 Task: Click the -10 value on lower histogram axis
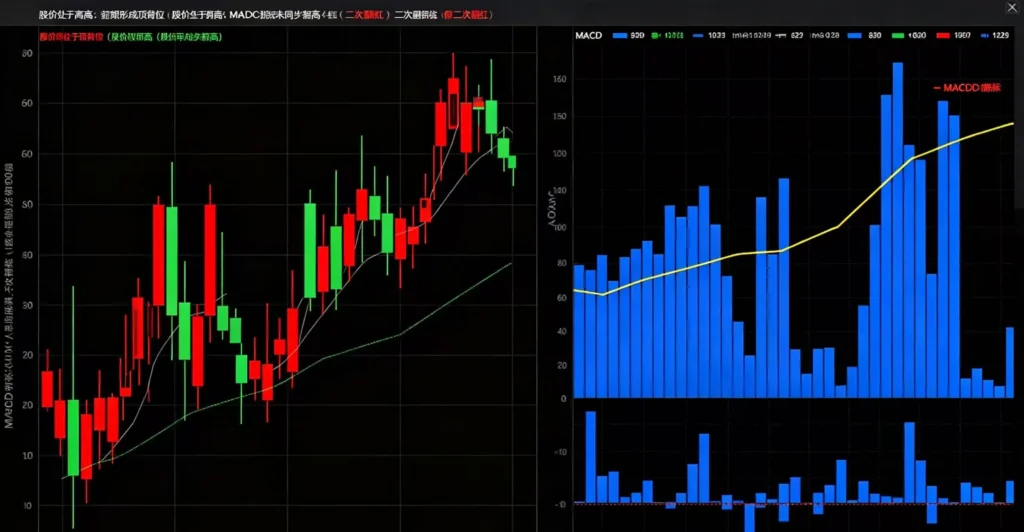[x=561, y=452]
